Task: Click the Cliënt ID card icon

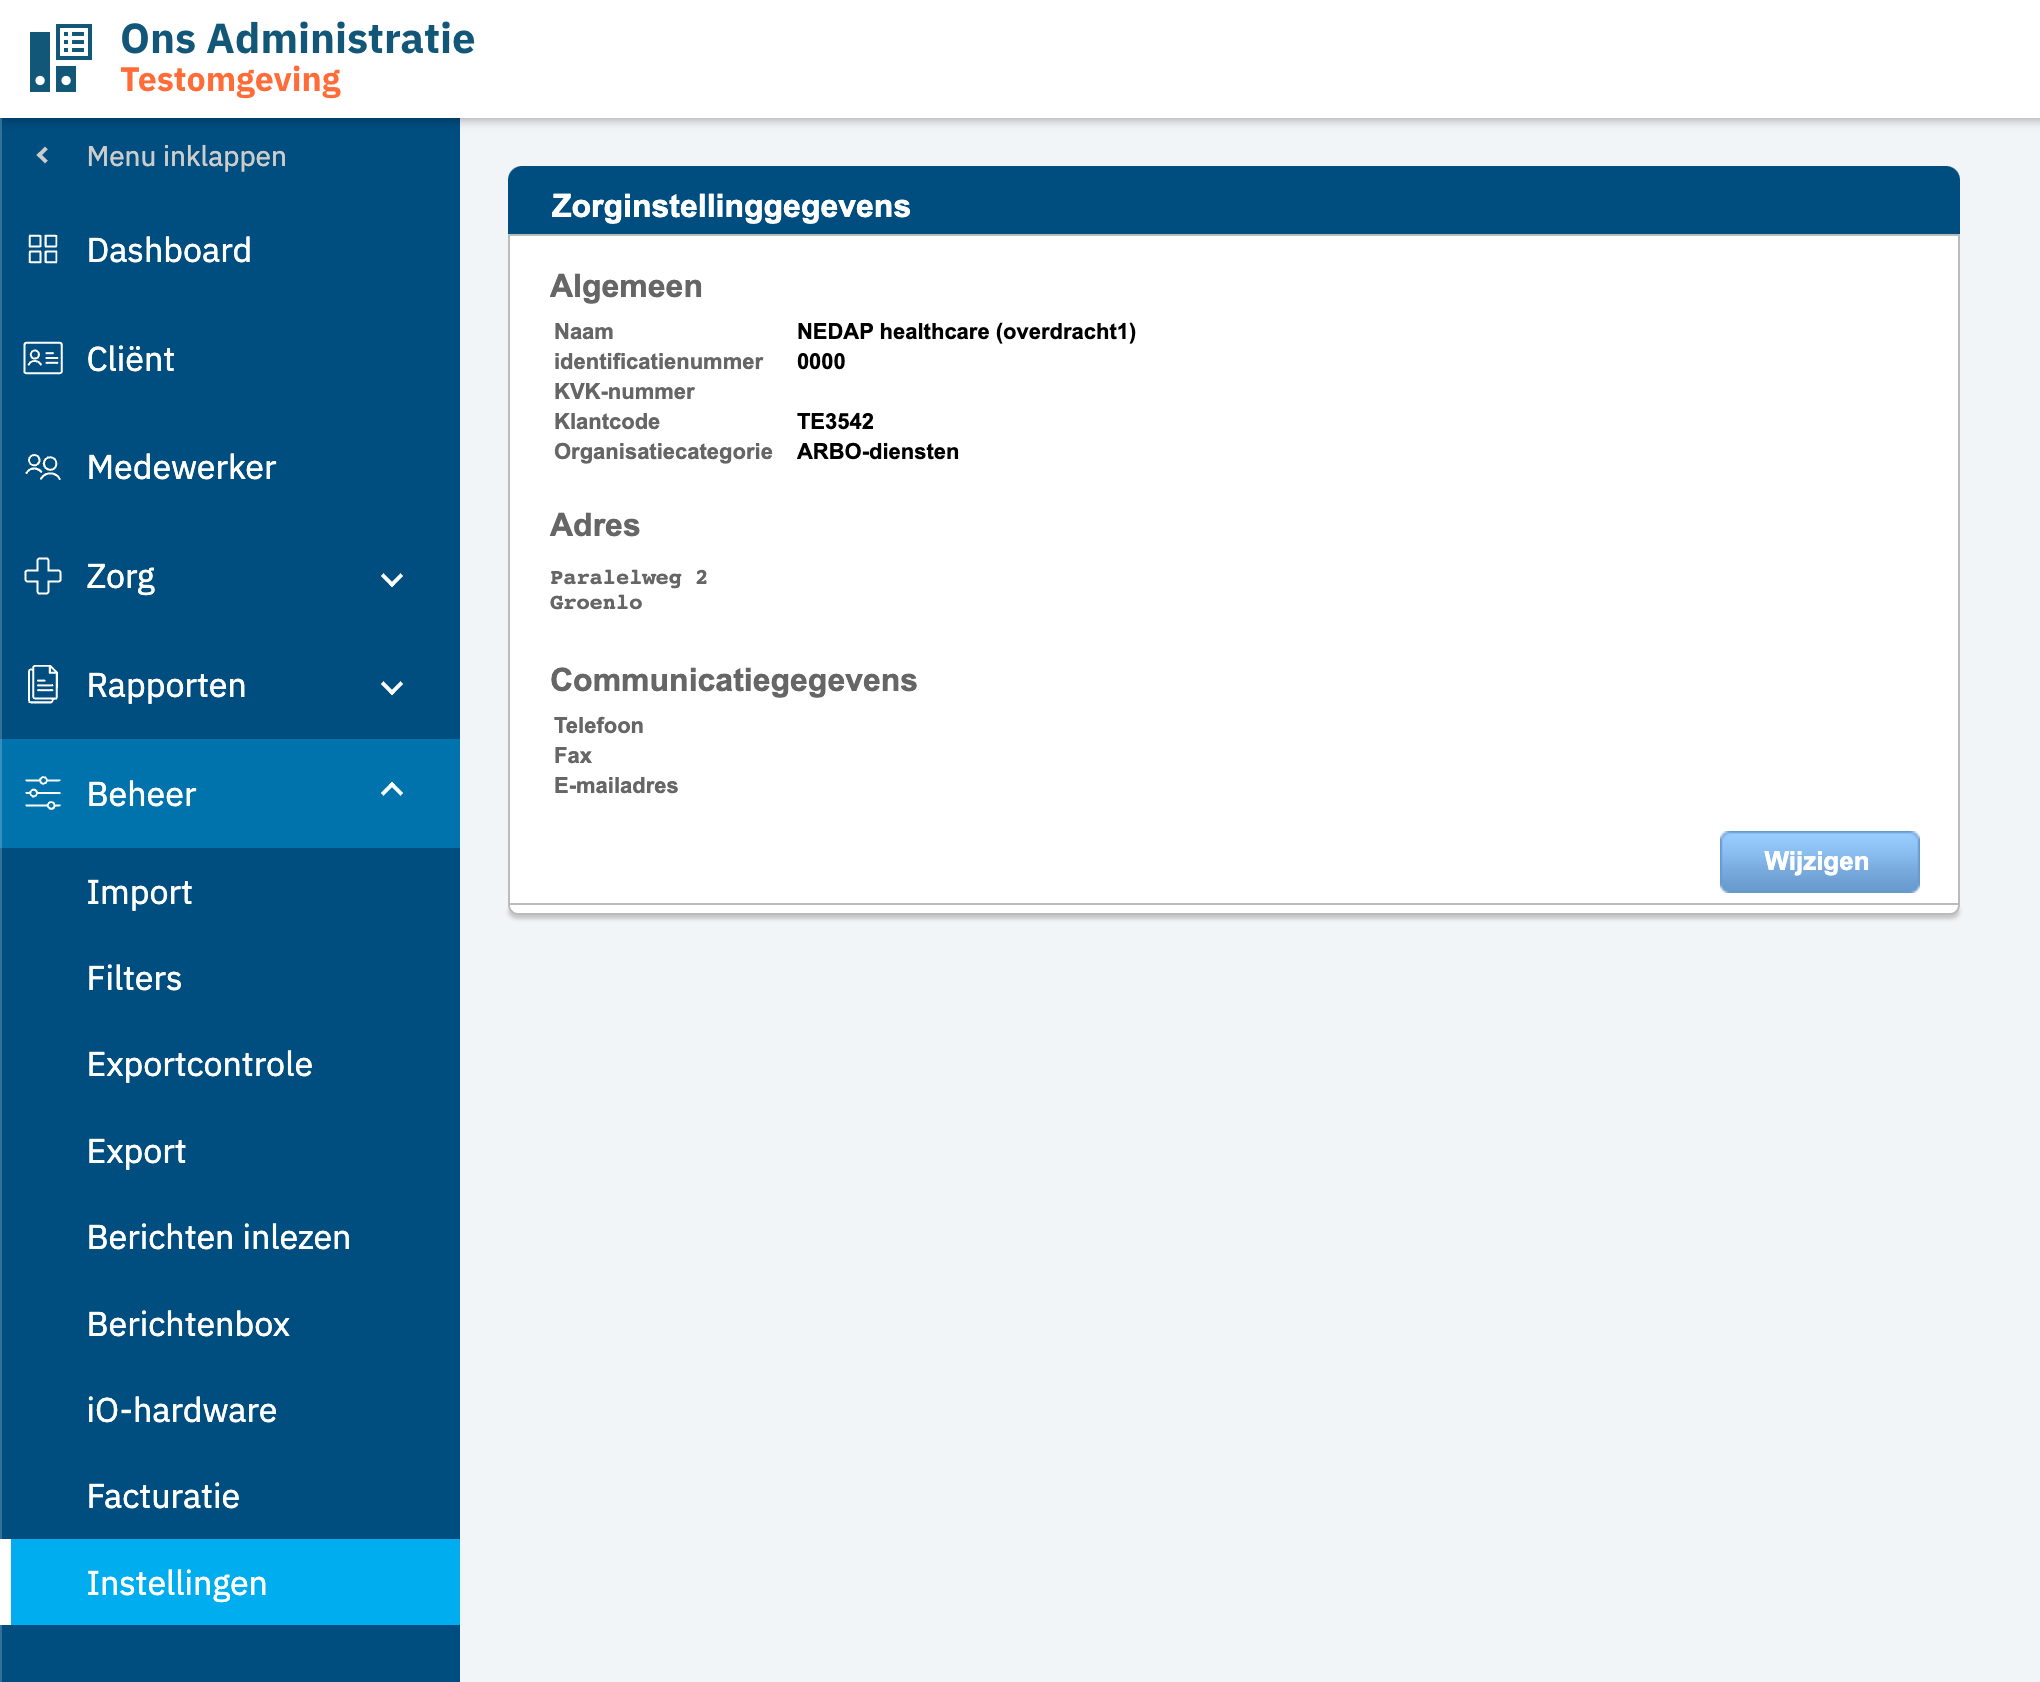Action: 43,358
